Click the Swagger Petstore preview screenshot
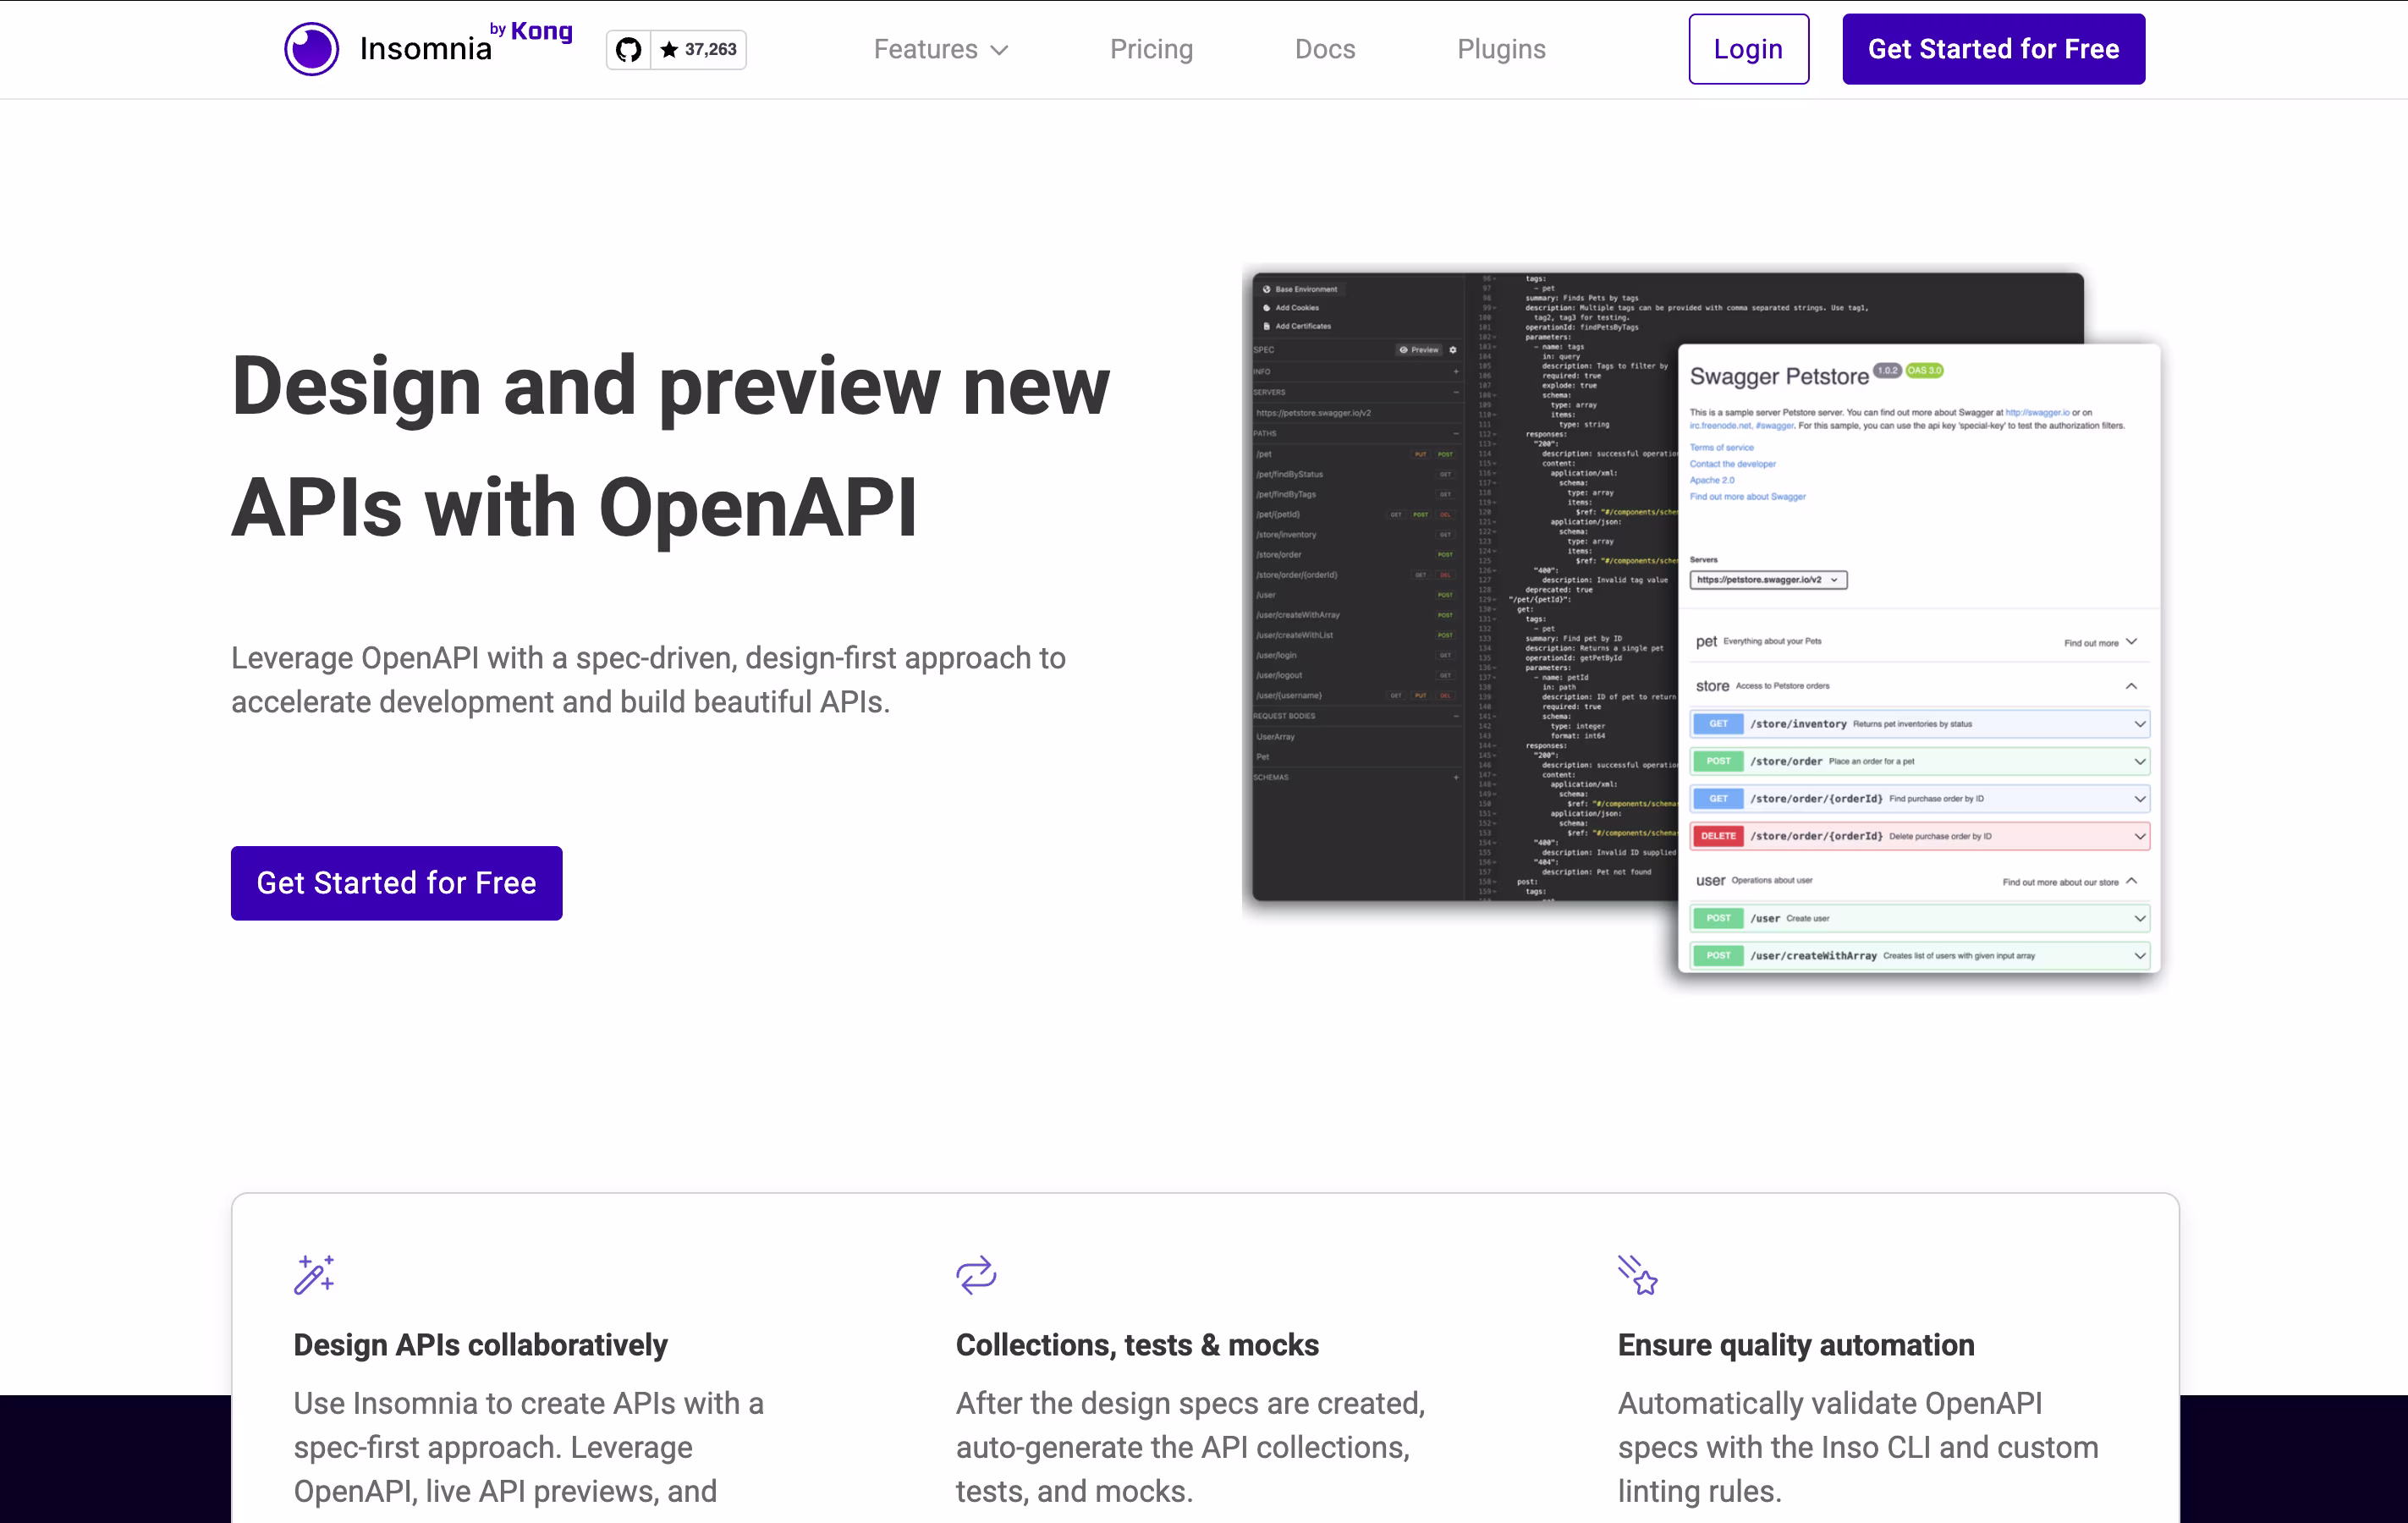 click(x=1918, y=660)
